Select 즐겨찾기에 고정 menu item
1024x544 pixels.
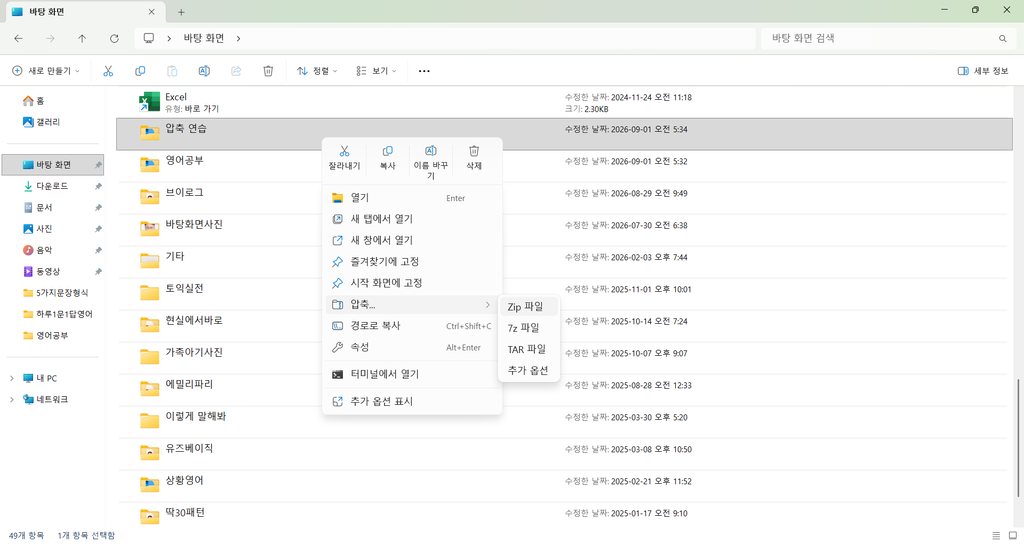(412, 261)
